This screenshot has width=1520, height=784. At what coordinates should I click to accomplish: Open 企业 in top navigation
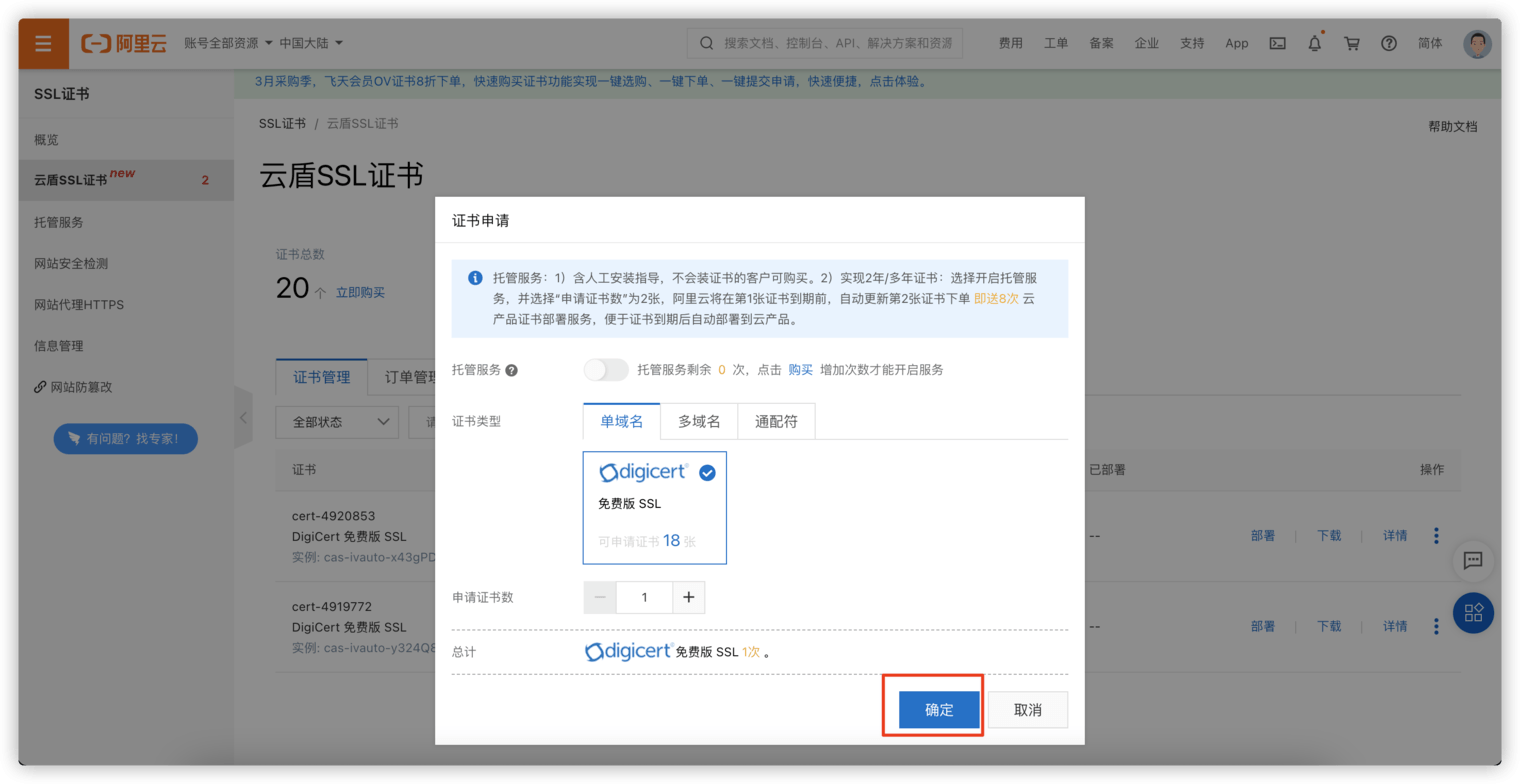click(x=1147, y=44)
